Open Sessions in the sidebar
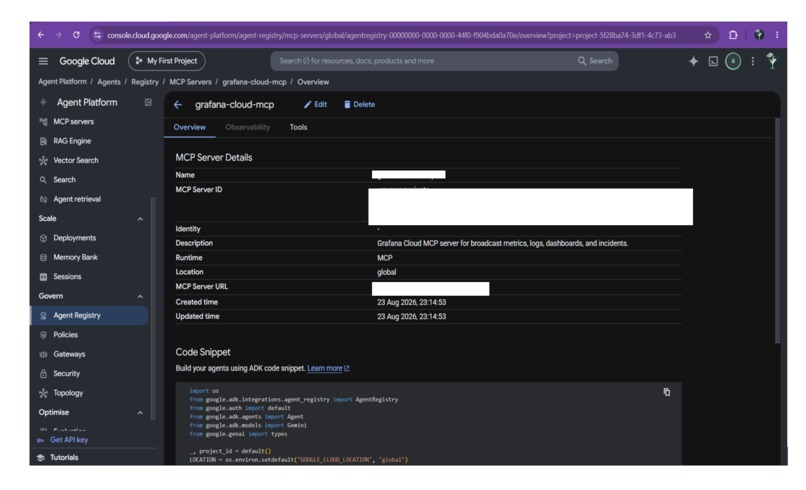Screen dimensions: 806x490 [x=67, y=277]
